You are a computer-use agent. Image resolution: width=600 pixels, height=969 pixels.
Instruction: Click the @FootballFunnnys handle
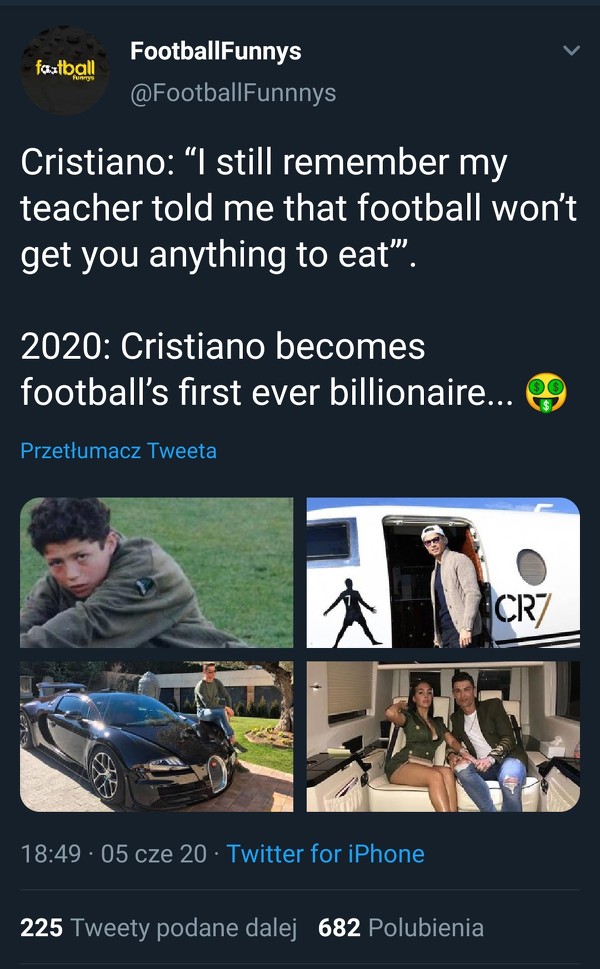[x=233, y=93]
